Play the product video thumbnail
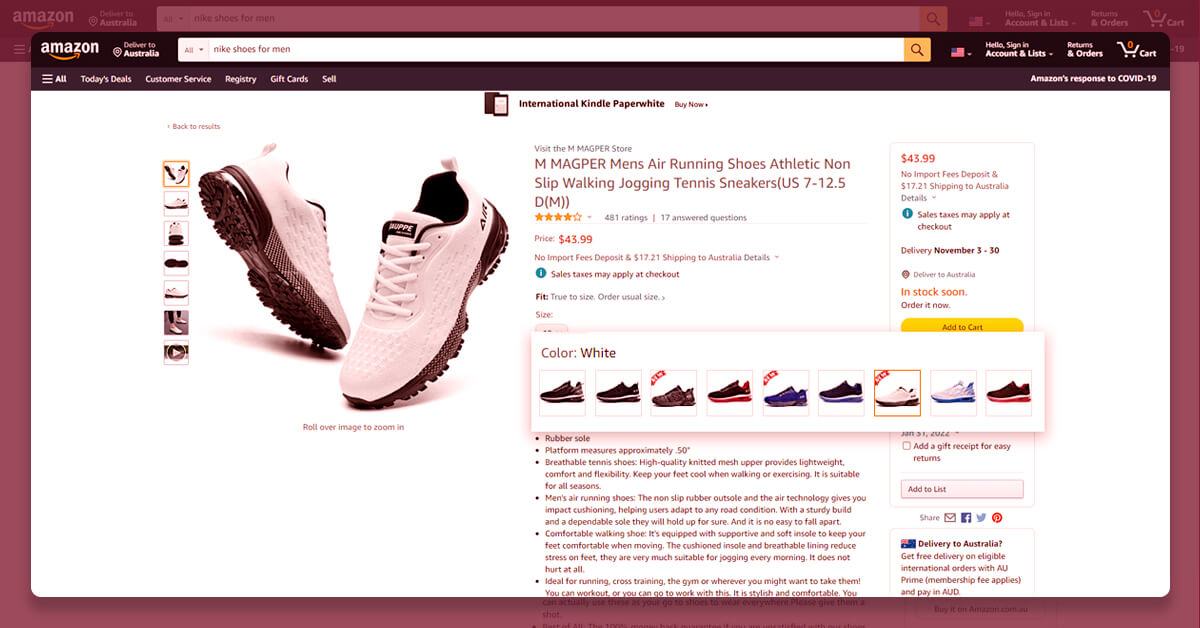Image resolution: width=1200 pixels, height=628 pixels. pos(176,352)
